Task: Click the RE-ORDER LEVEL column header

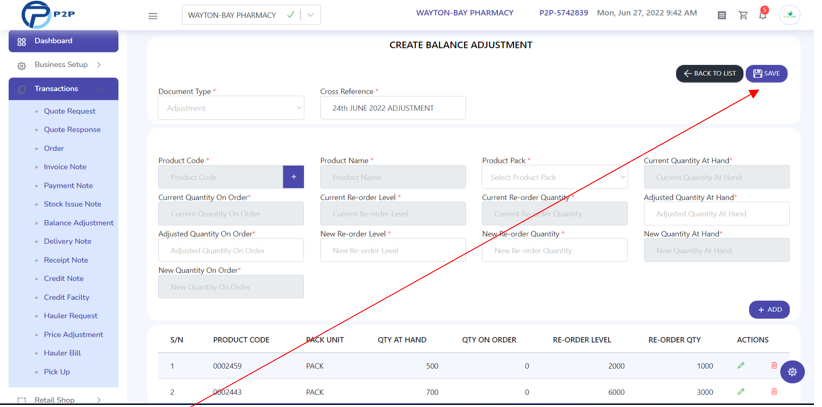Action: 582,340
